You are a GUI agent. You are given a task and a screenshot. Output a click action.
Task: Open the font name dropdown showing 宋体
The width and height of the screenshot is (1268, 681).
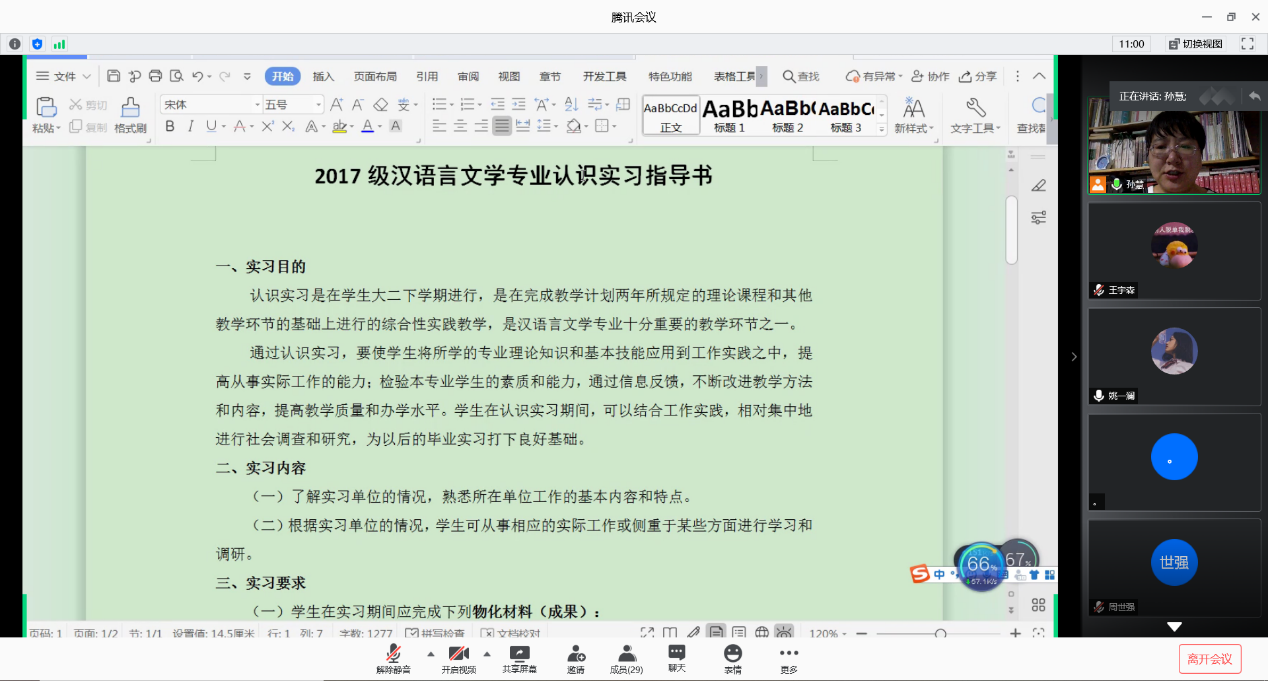pos(209,104)
